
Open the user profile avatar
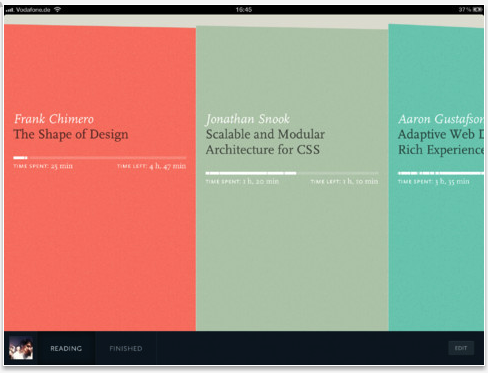(21, 348)
